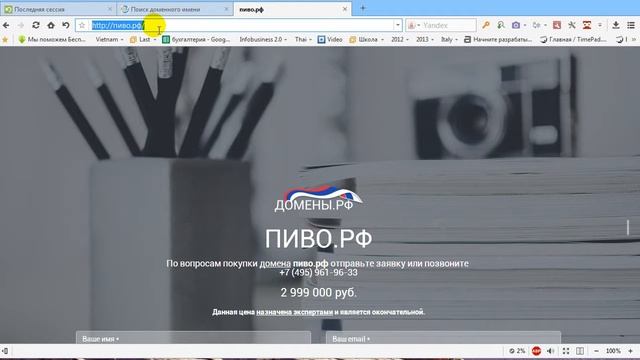Open the crossed tools icon
This screenshot has height=360, width=640.
point(572,25)
